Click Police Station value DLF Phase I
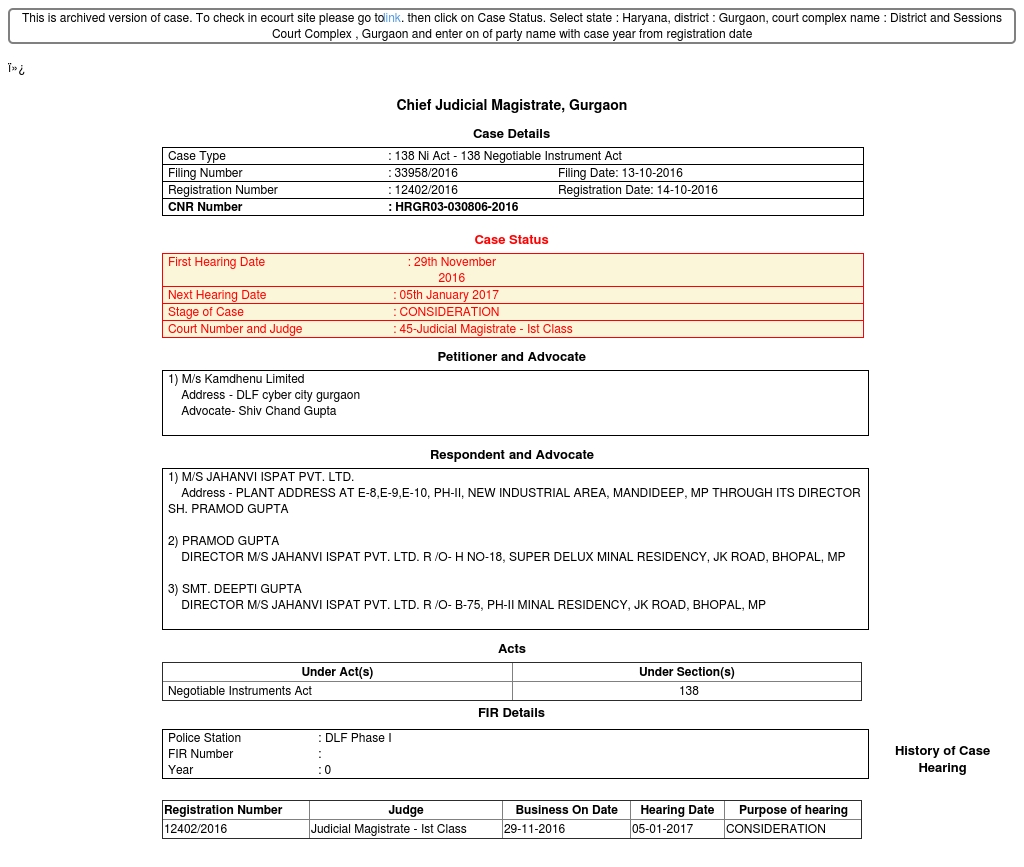The image size is (1024, 867). pos(357,738)
